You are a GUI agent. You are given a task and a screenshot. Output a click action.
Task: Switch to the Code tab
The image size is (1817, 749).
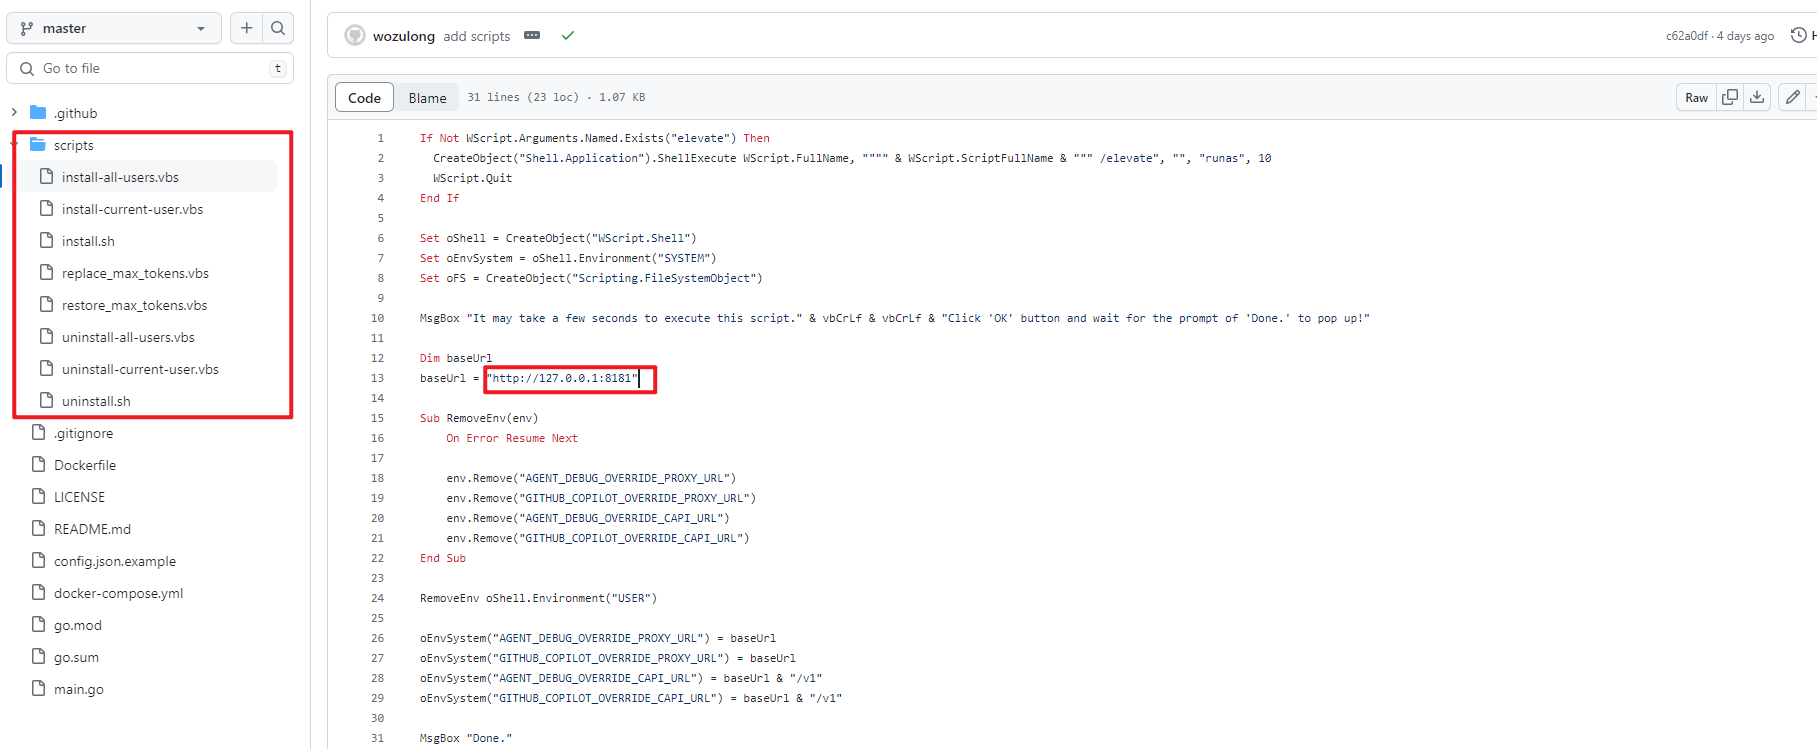tap(364, 97)
